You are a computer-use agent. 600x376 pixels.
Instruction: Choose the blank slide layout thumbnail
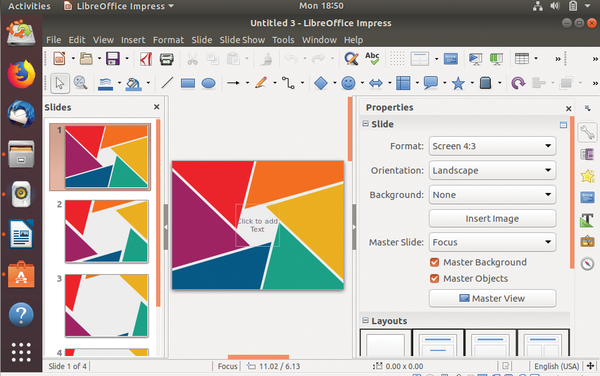(386, 343)
